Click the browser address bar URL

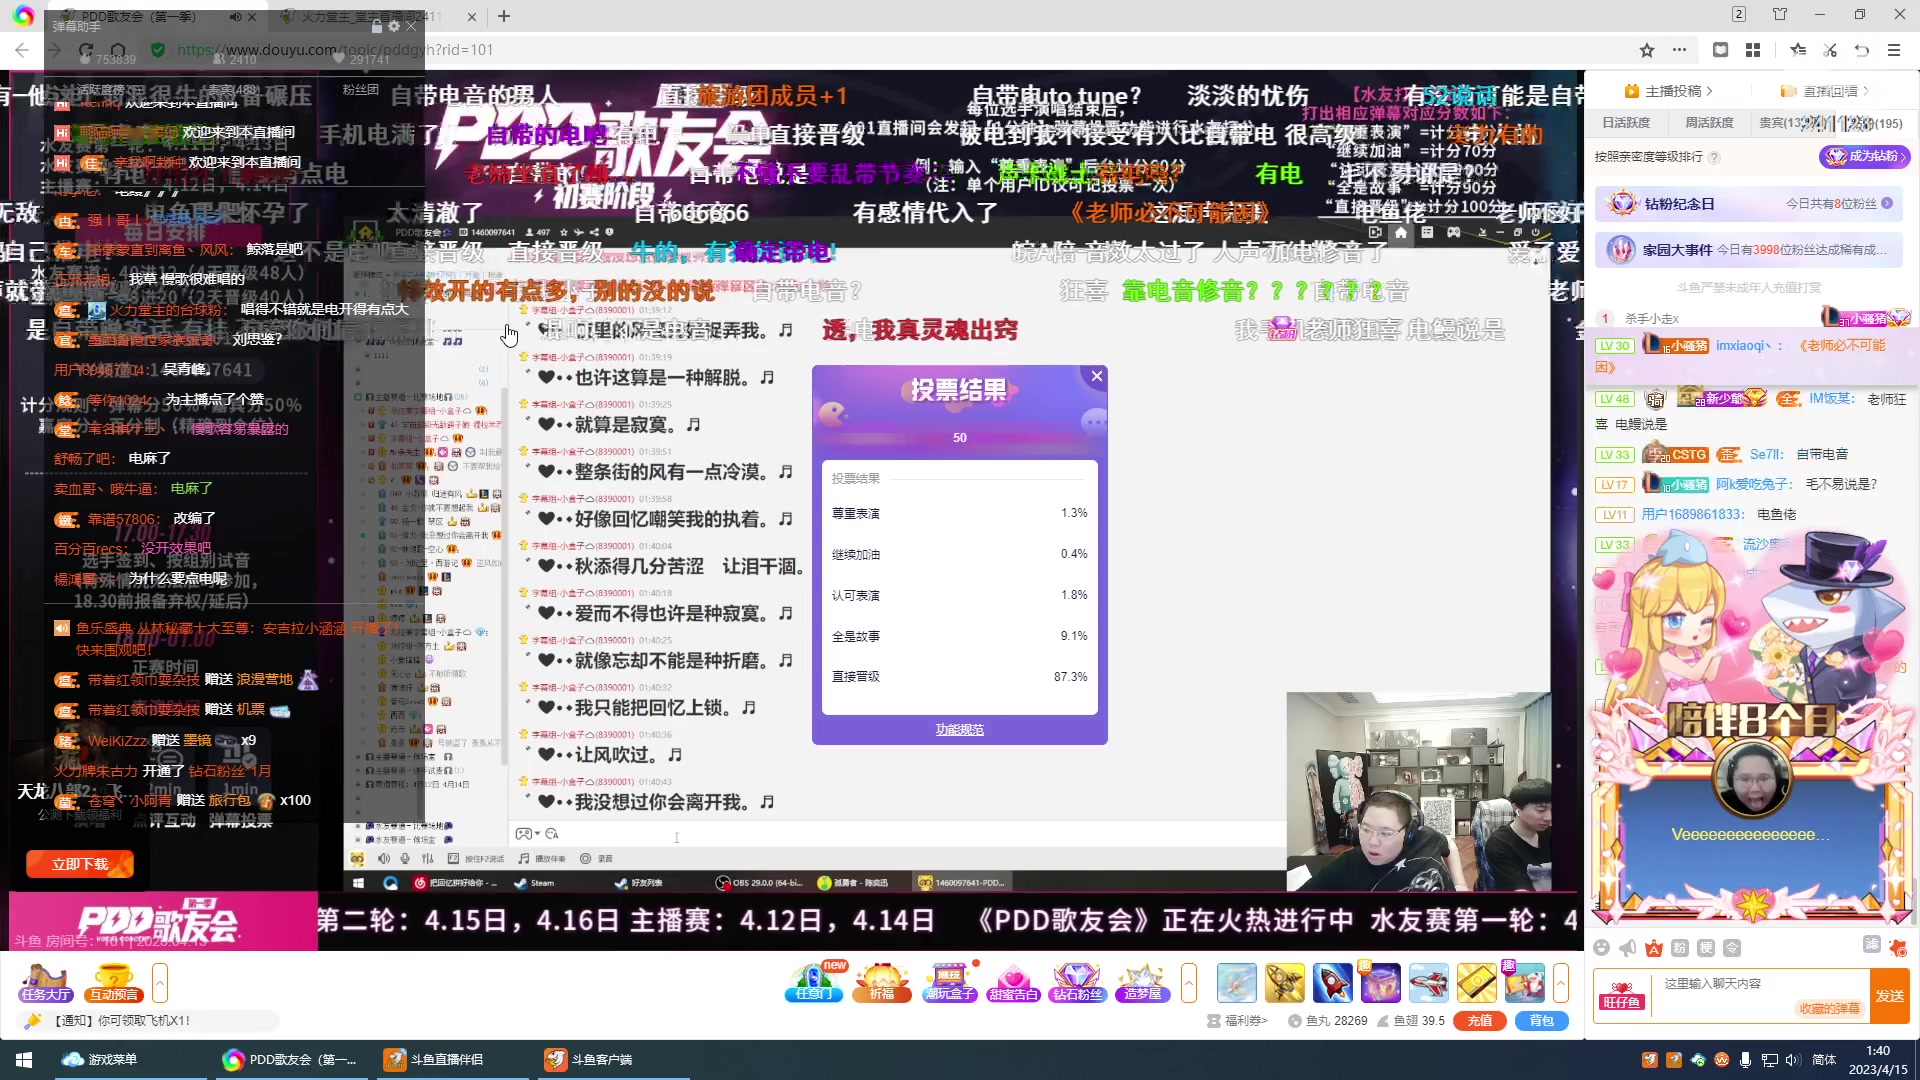click(x=335, y=50)
